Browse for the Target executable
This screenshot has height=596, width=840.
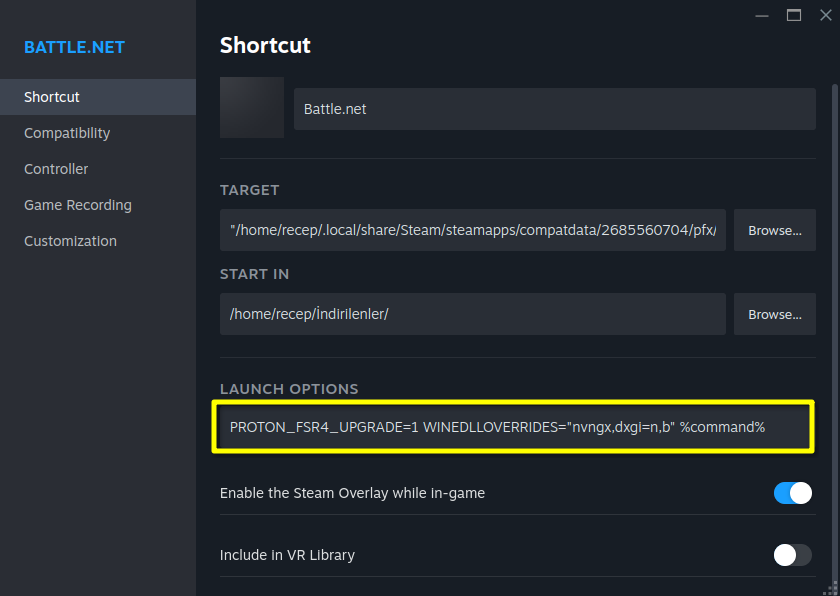point(775,230)
